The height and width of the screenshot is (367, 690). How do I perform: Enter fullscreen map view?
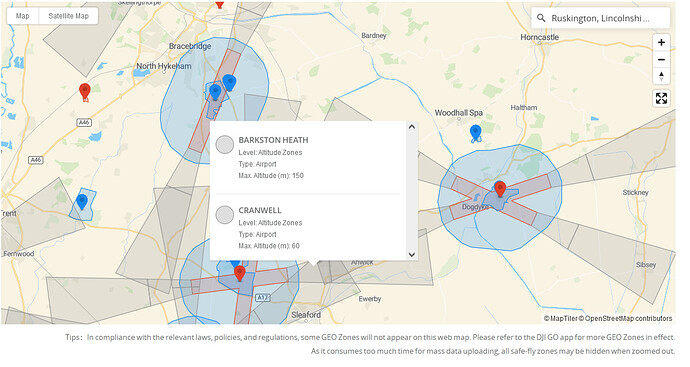click(x=661, y=98)
